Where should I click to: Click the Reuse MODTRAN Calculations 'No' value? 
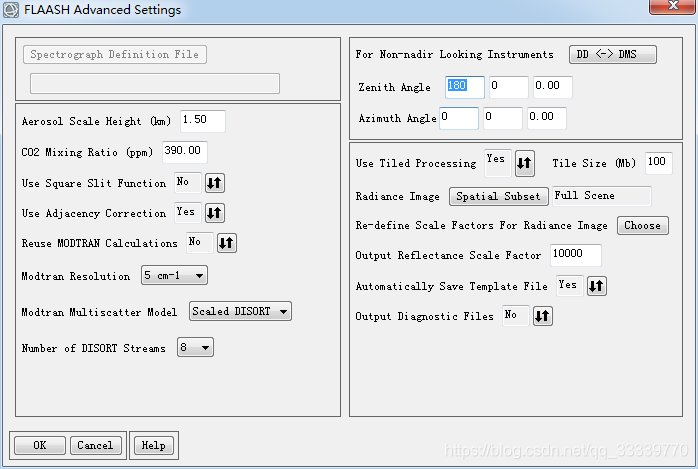pyautogui.click(x=199, y=243)
